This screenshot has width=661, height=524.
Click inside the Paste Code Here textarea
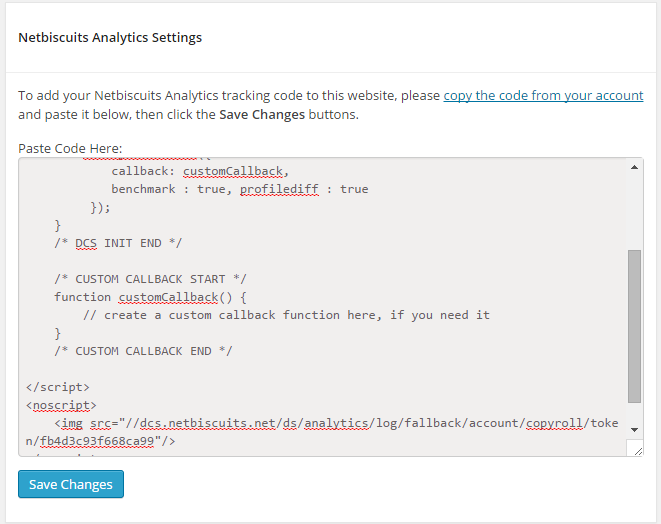pyautogui.click(x=322, y=307)
